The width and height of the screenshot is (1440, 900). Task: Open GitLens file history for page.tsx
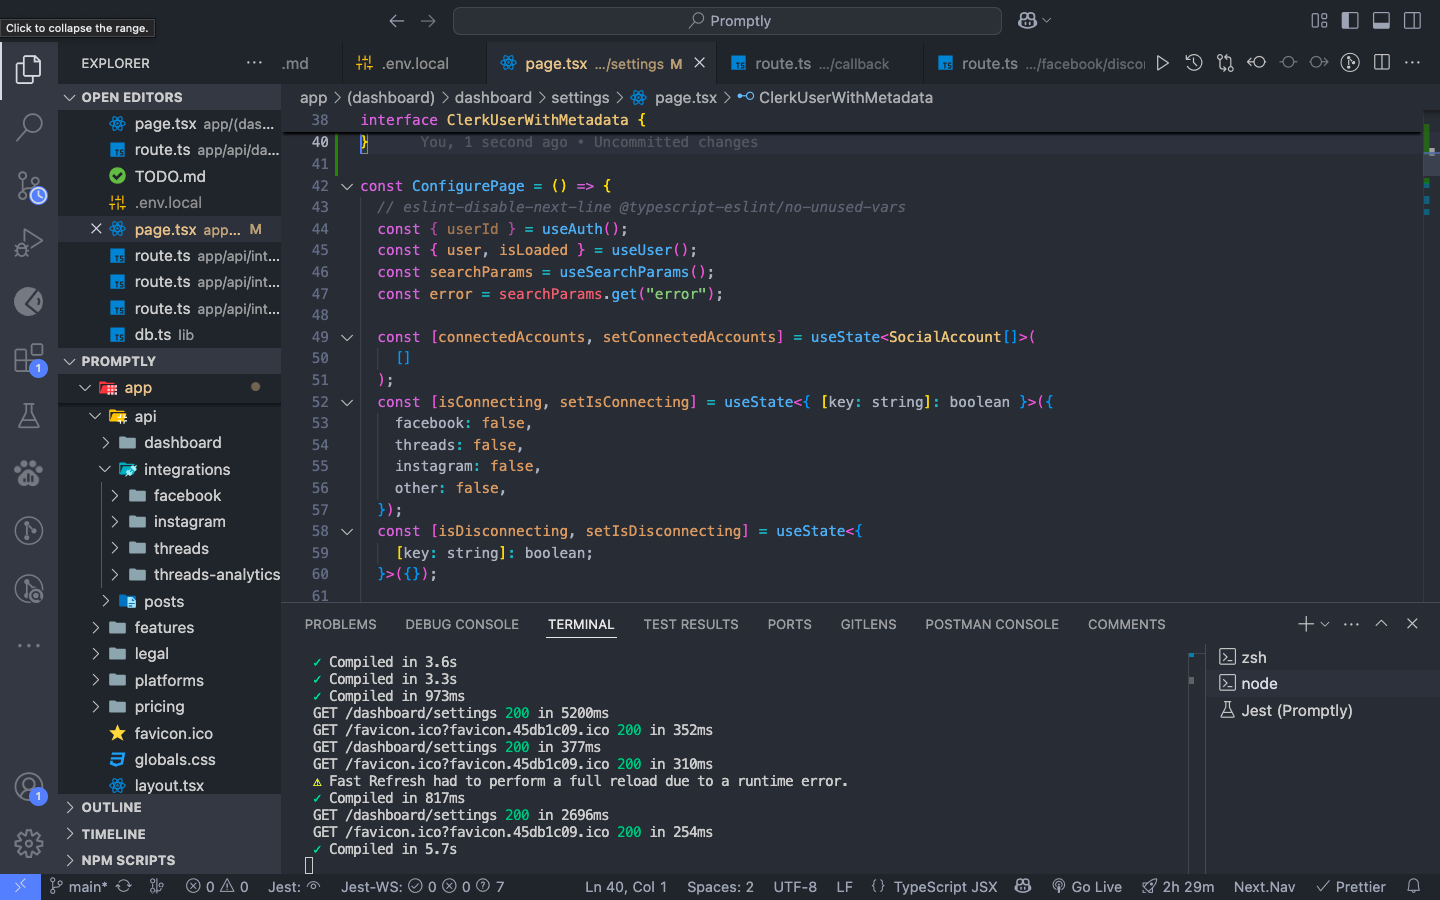[1193, 62]
